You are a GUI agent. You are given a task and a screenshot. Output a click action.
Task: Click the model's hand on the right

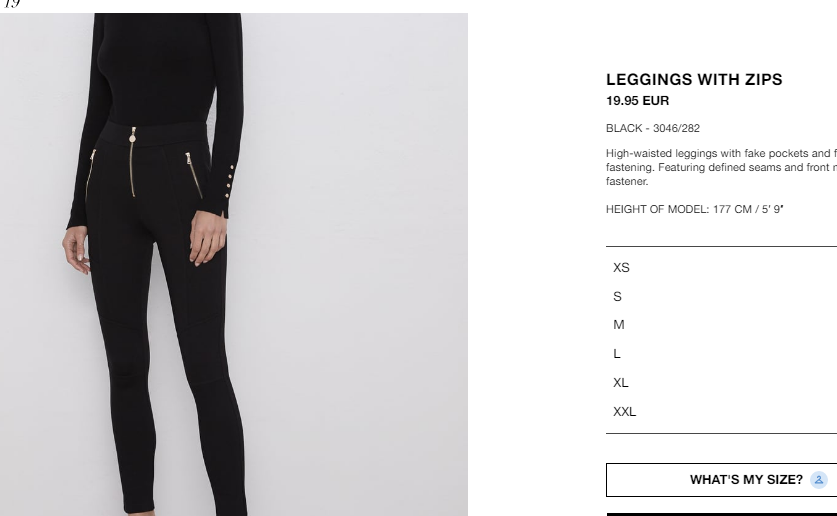click(x=208, y=237)
